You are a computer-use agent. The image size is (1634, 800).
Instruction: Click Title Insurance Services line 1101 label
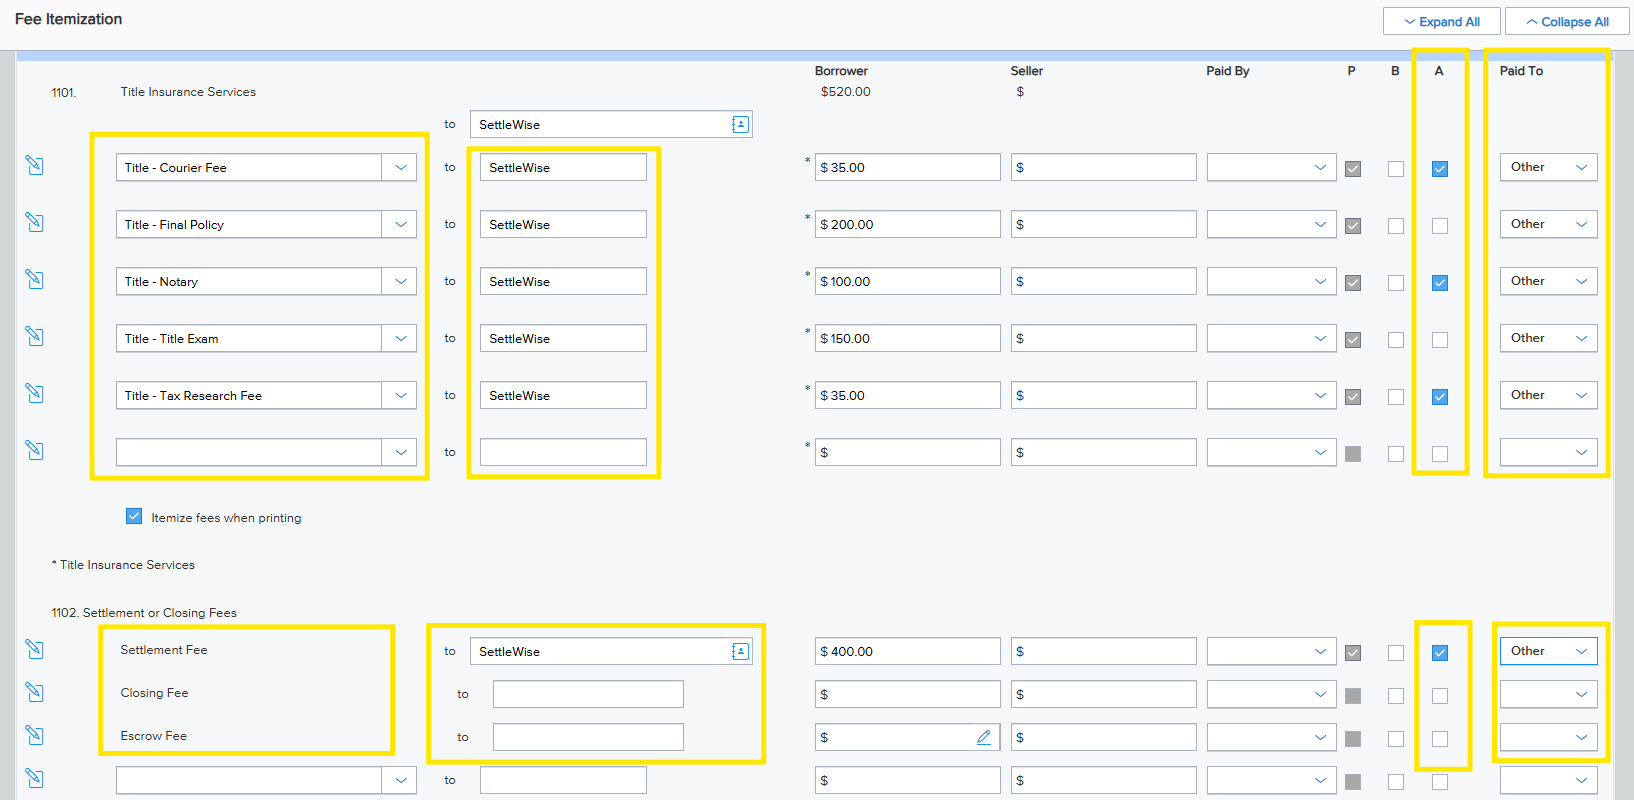coord(188,92)
